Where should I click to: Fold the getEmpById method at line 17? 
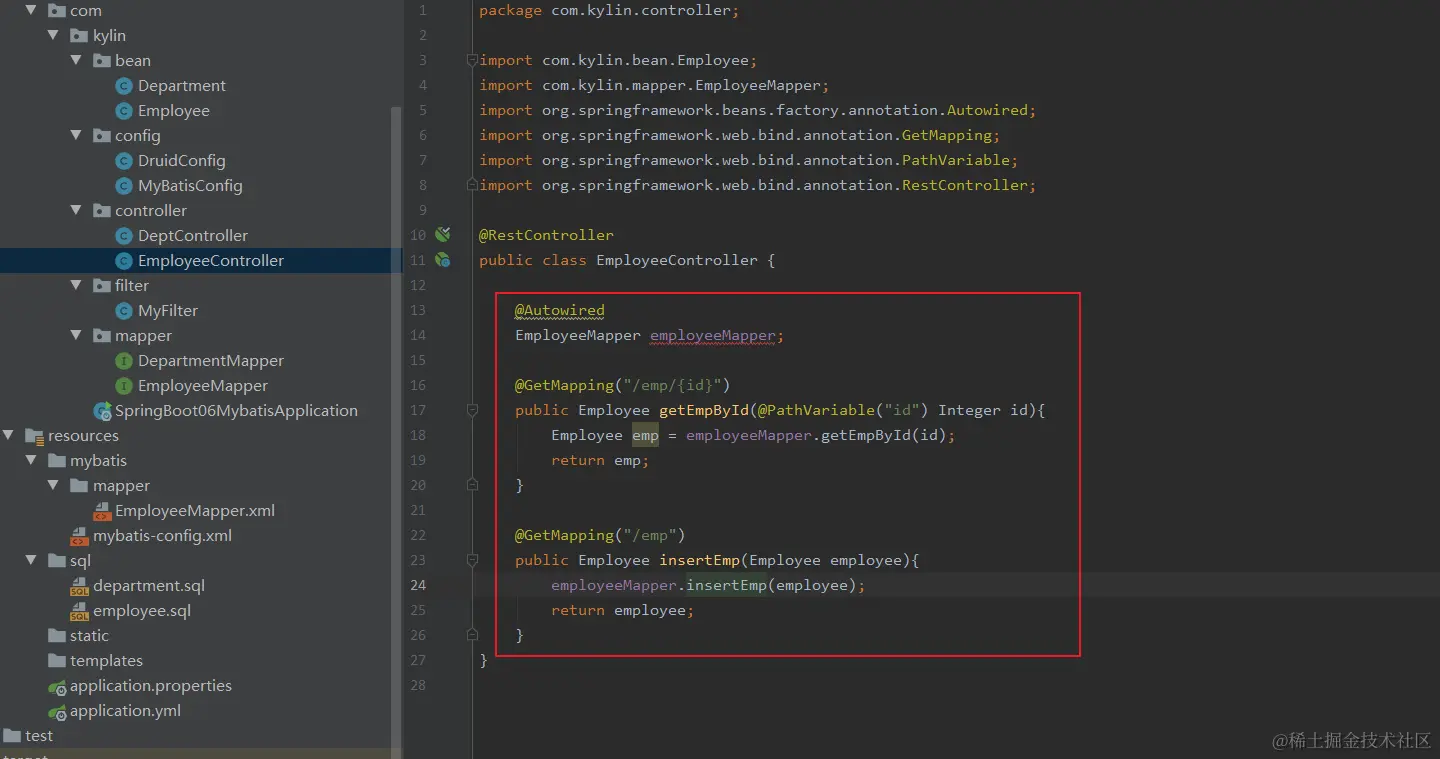[472, 410]
